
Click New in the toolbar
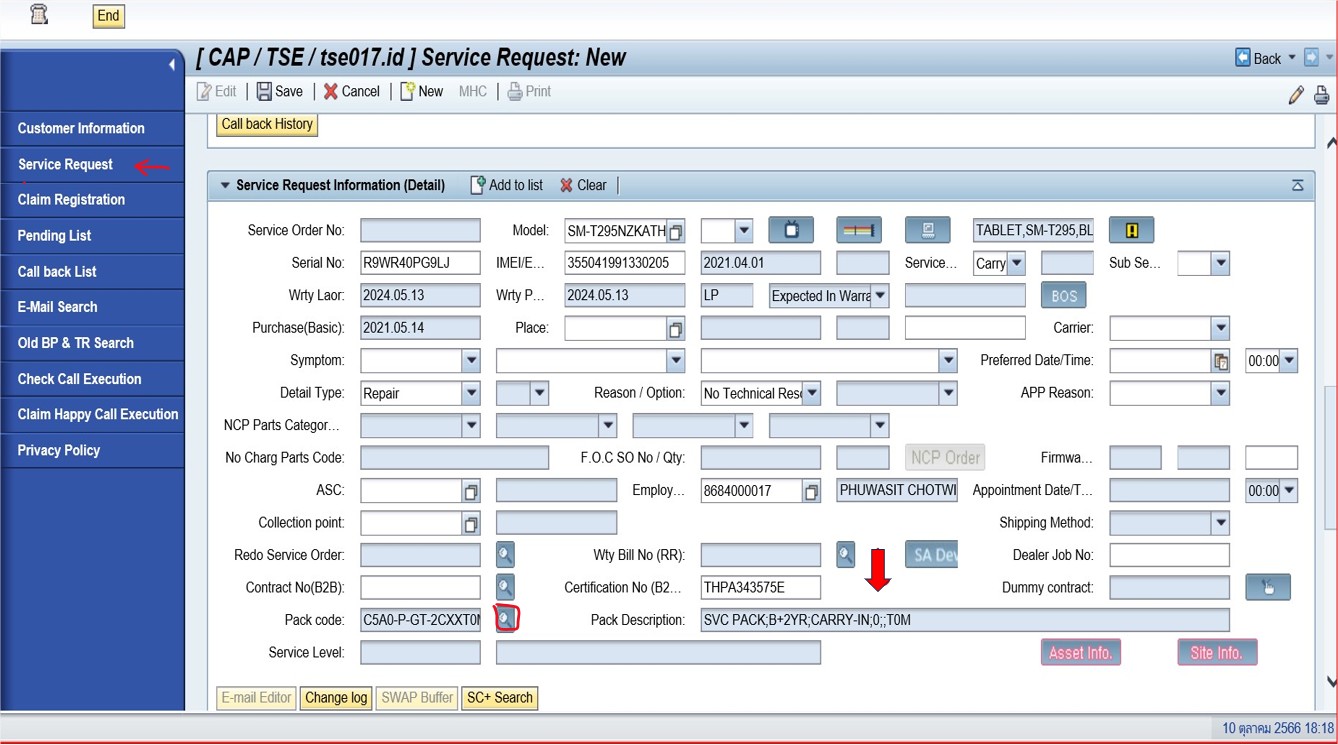pos(421,91)
